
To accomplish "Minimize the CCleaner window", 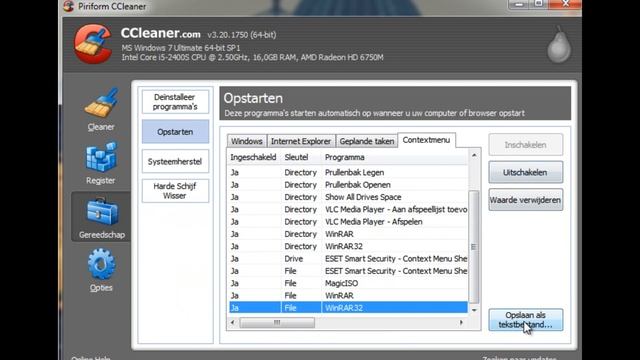I will pos(519,4).
